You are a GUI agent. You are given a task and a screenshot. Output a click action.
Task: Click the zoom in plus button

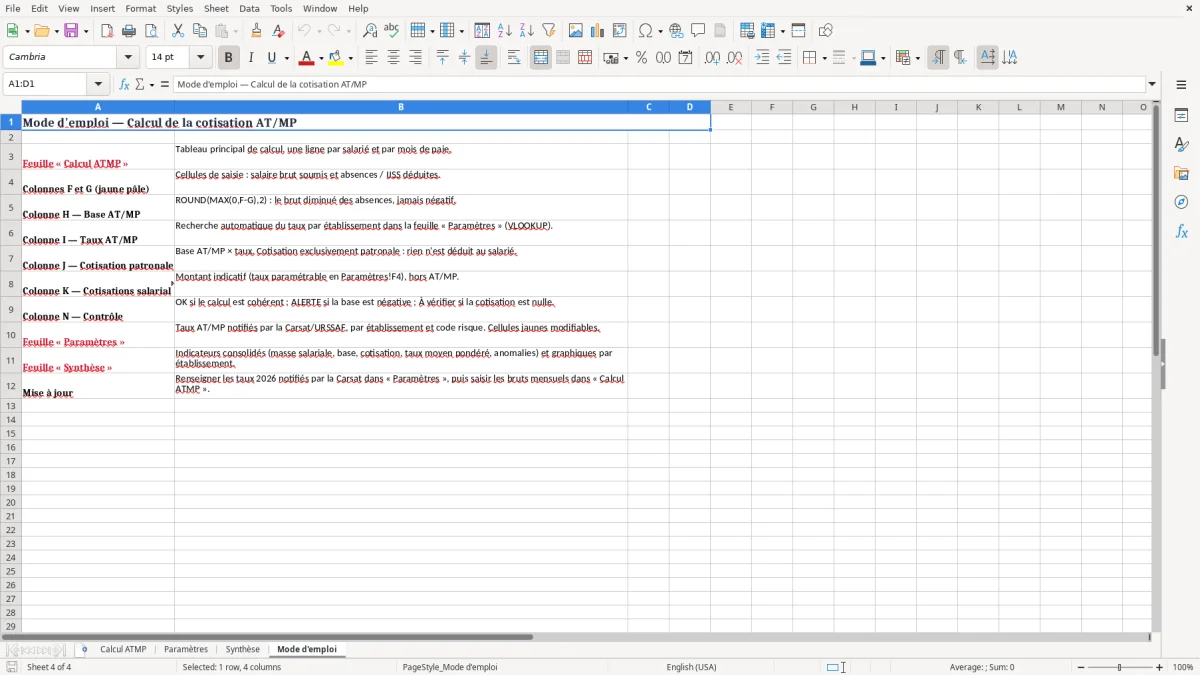tap(1160, 667)
